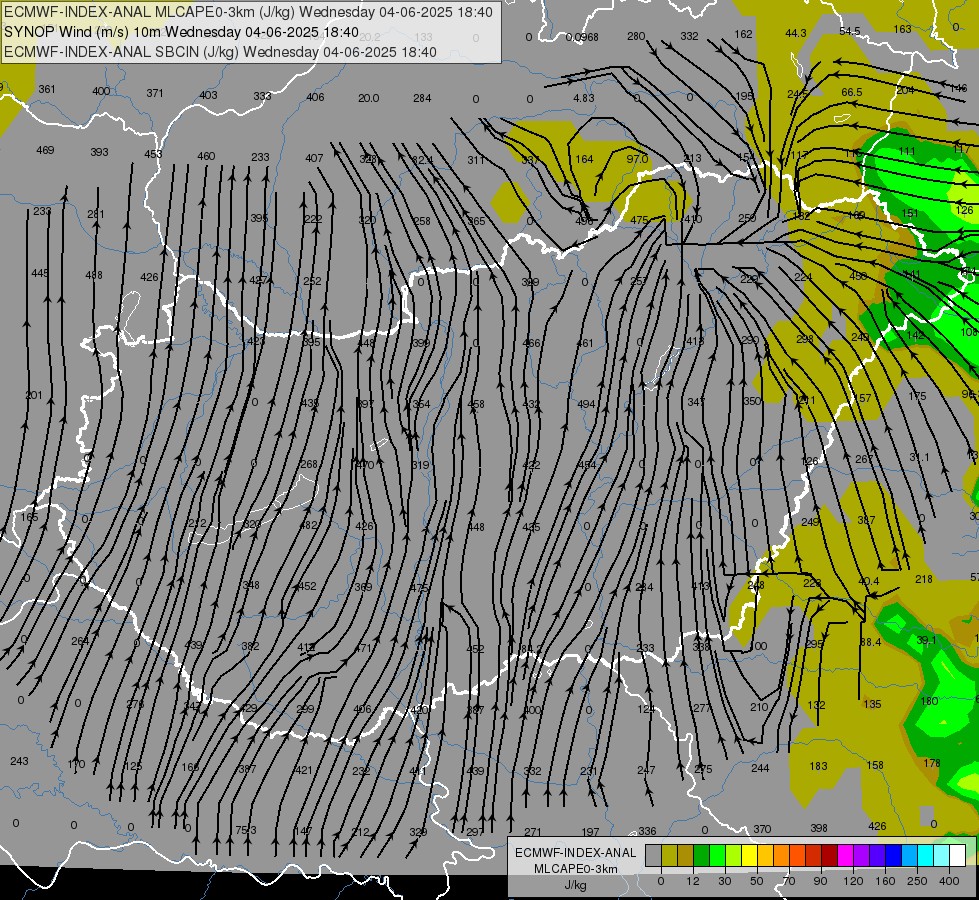The width and height of the screenshot is (979, 900).
Task: Click legend title MLCAPE0-3km
Action: 575,869
